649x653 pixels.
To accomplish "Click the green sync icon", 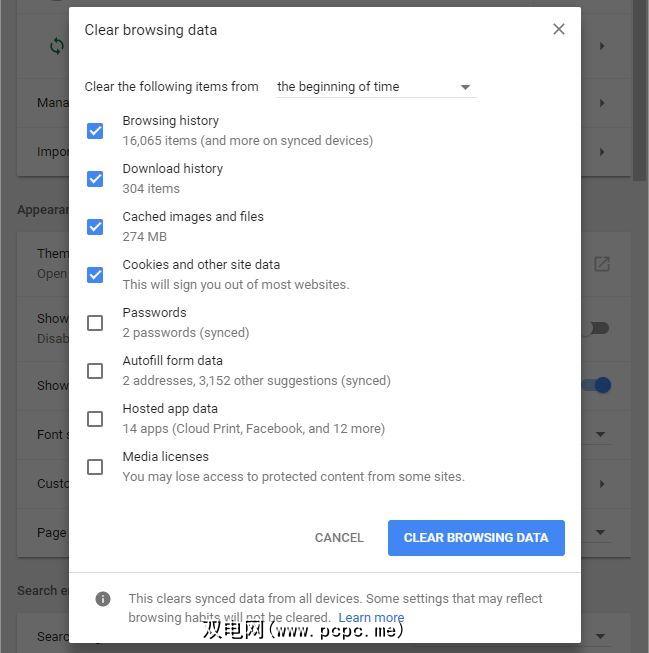I will coord(57,45).
